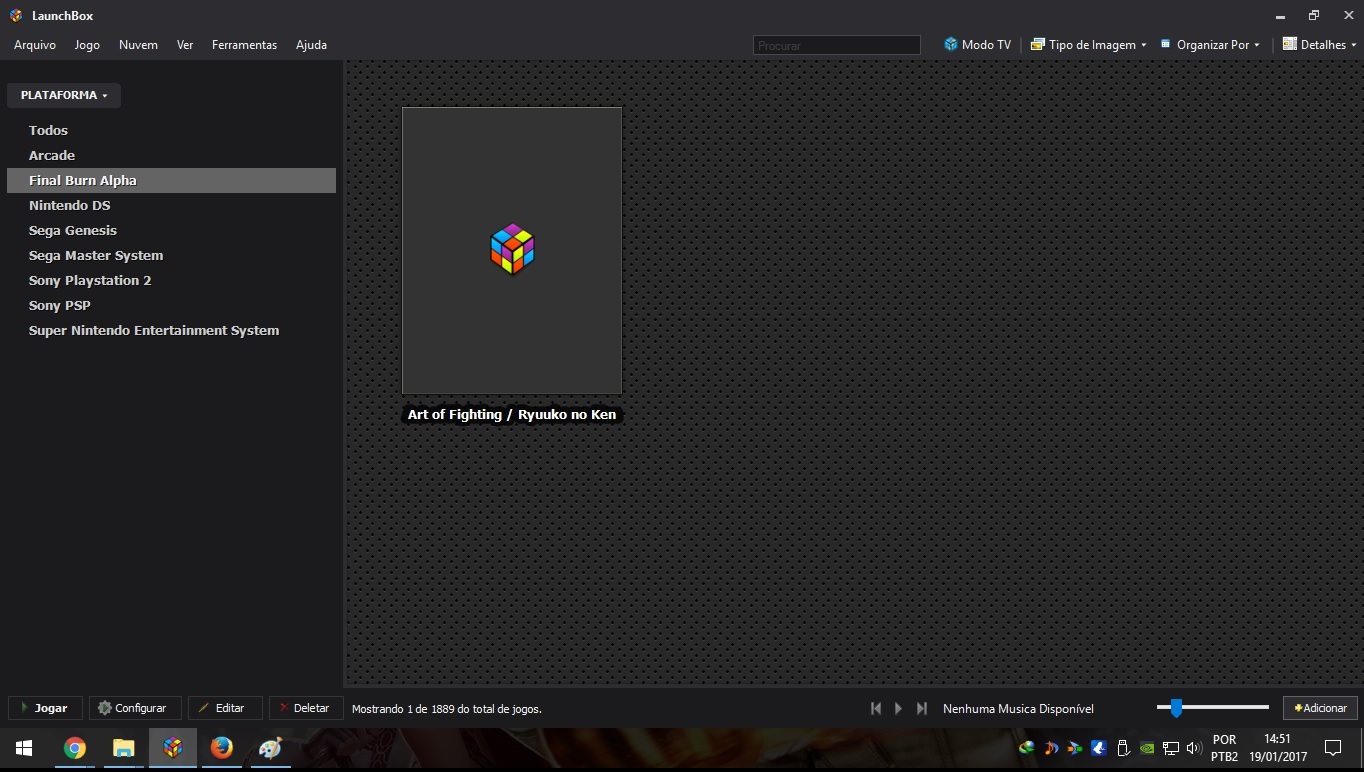The height and width of the screenshot is (772, 1364).
Task: Select the Arcade platform
Action: pos(171,155)
